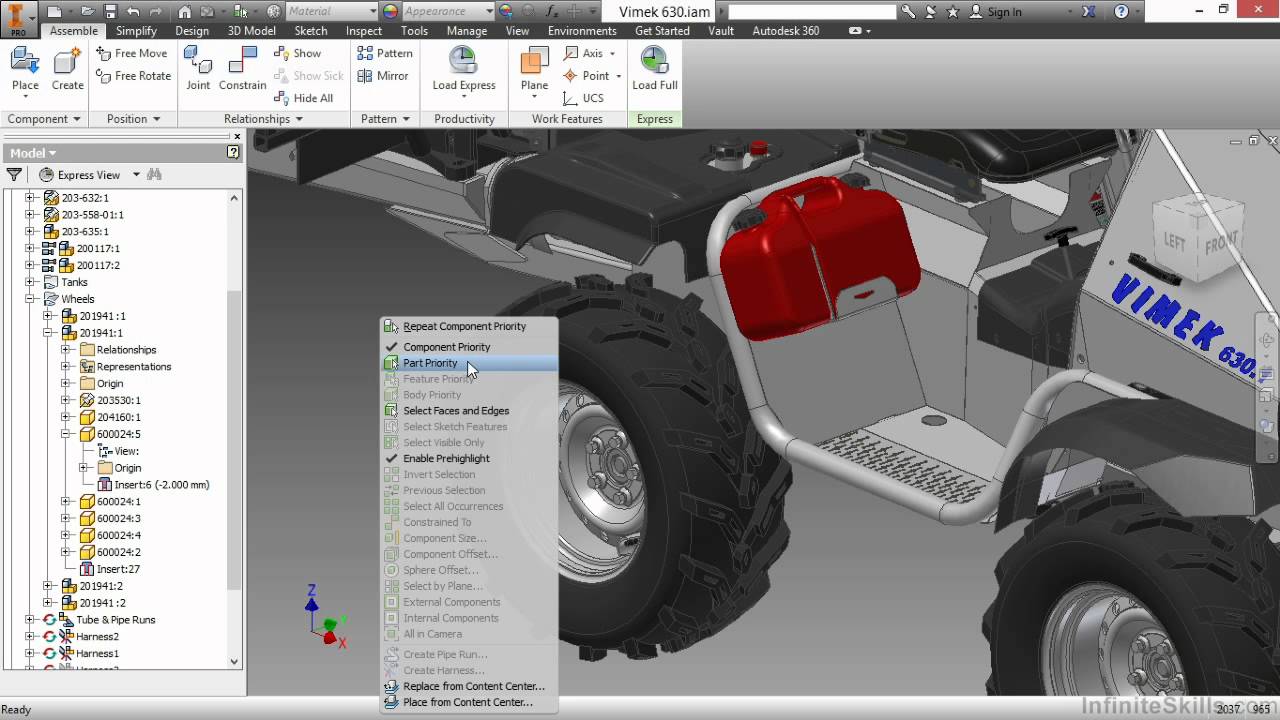Click the Save icon in quick access toolbar
Image resolution: width=1280 pixels, height=720 pixels.
(x=110, y=12)
